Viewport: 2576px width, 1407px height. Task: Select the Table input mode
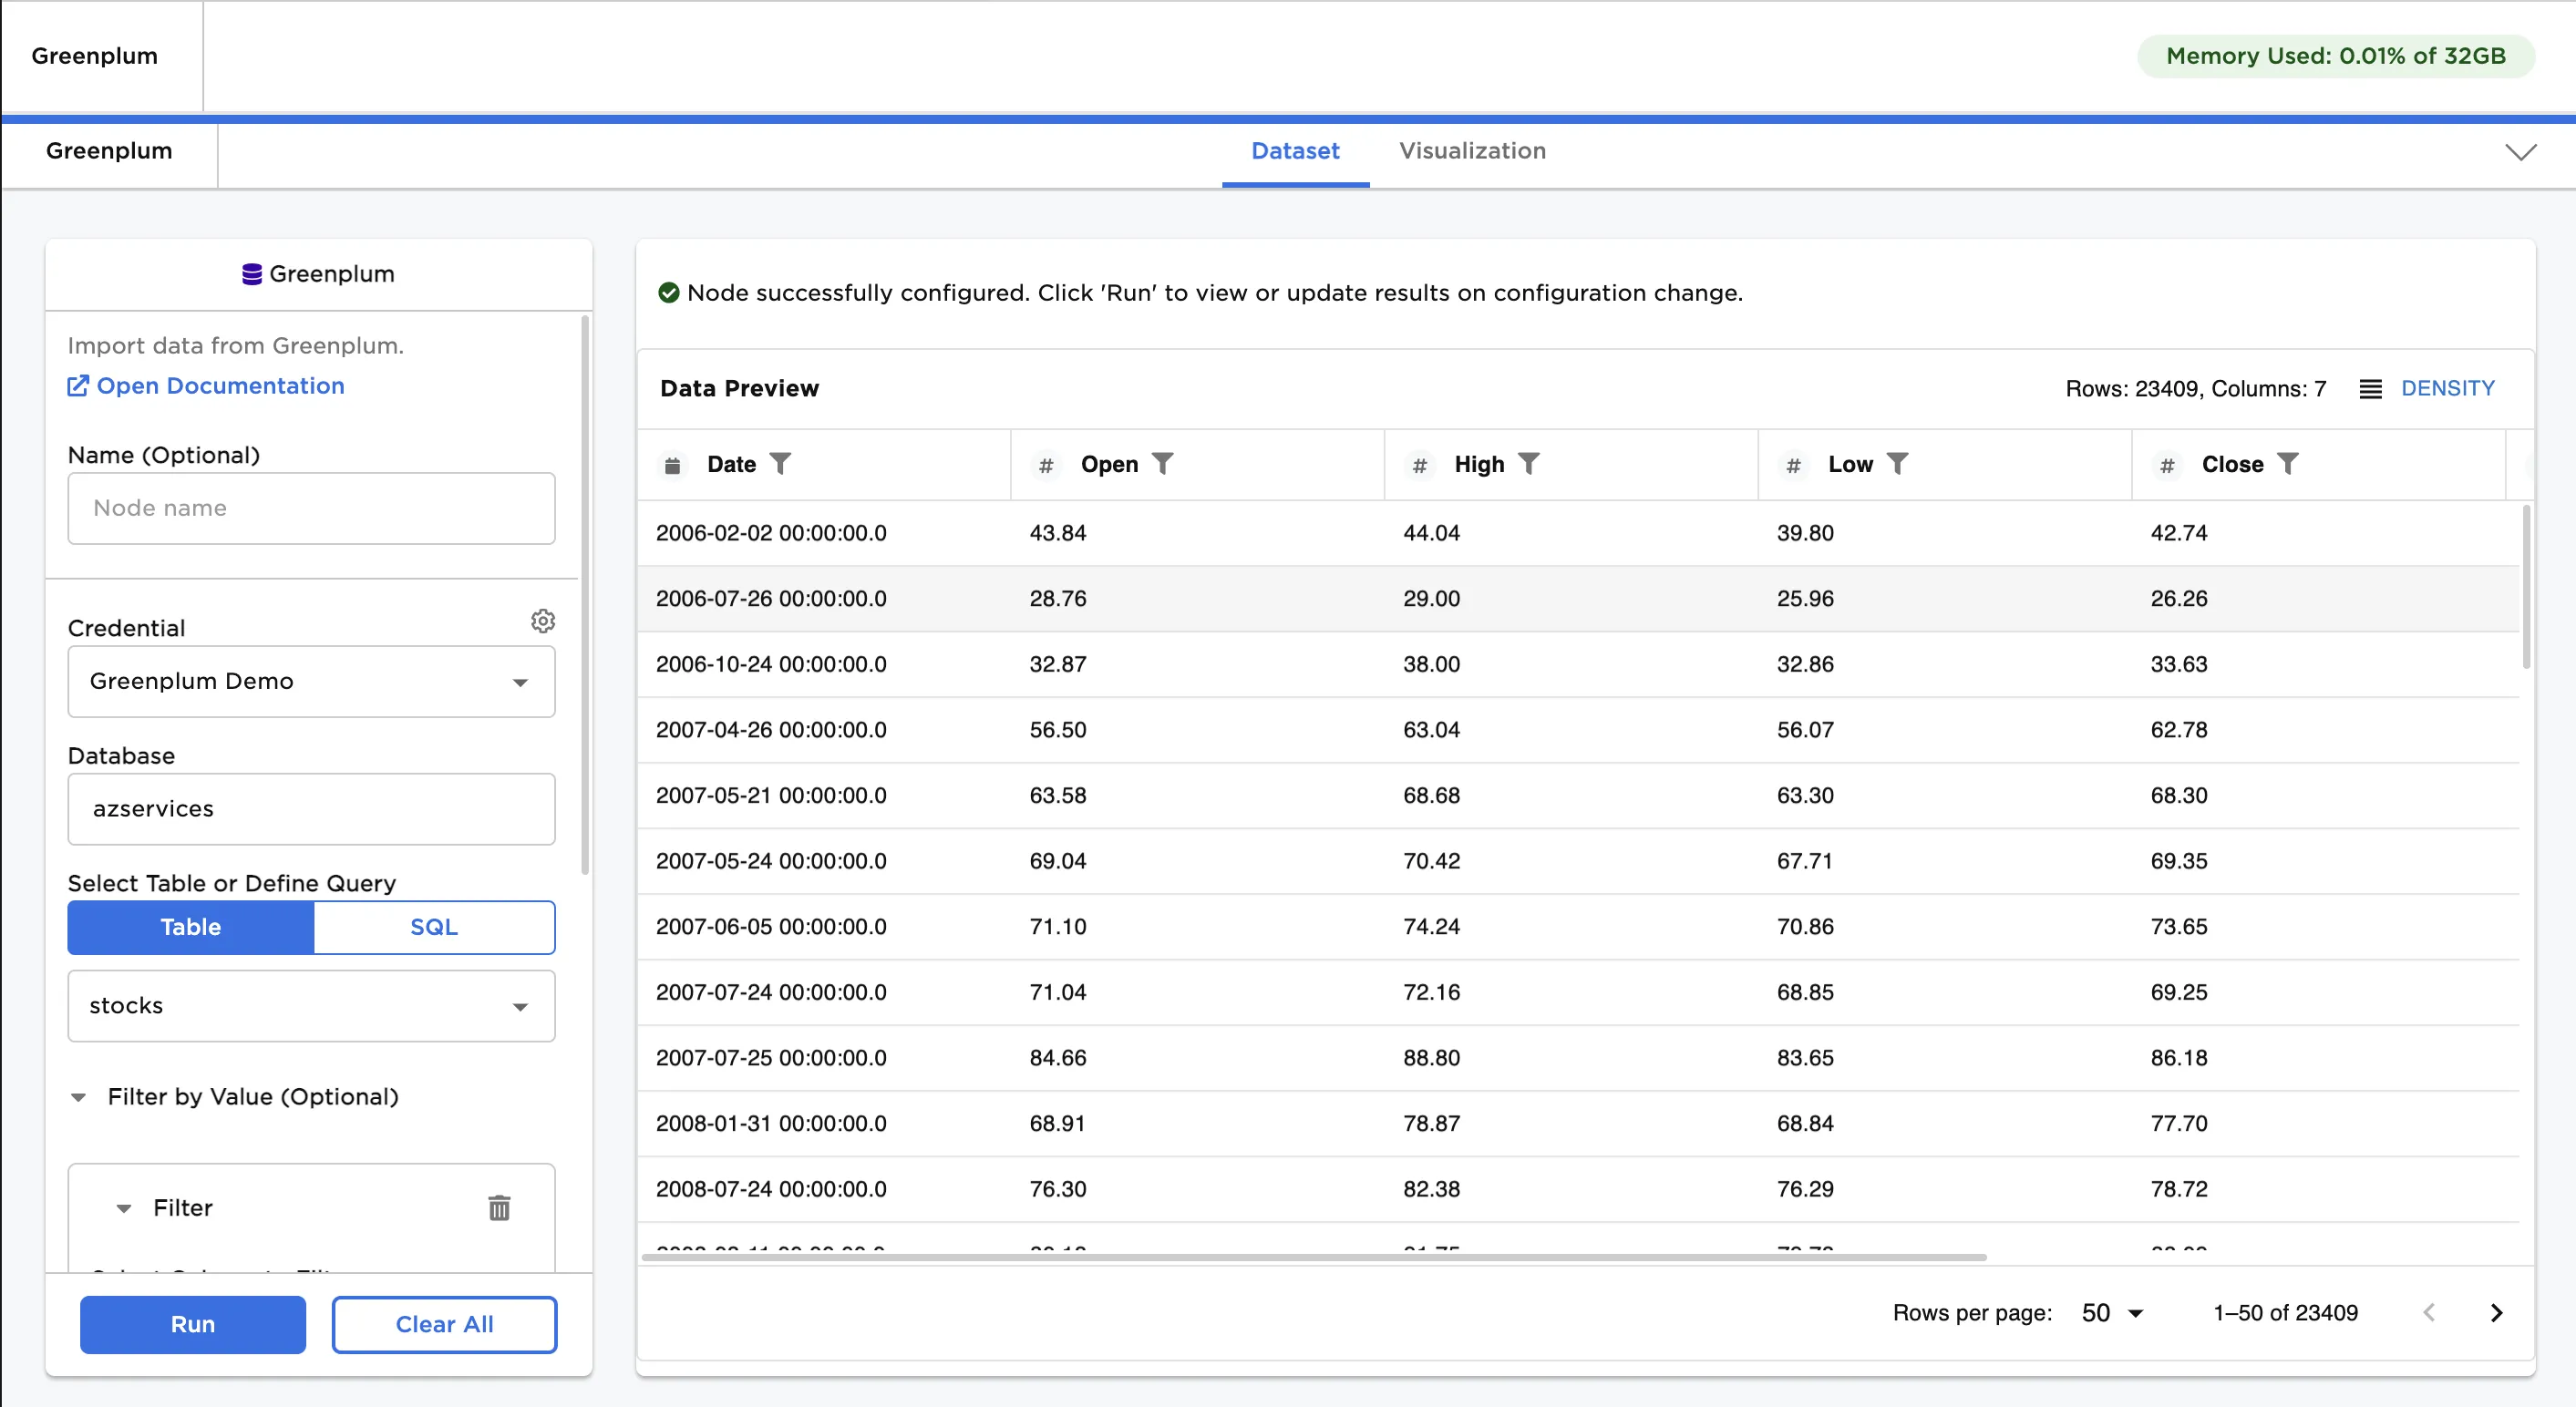coord(190,927)
